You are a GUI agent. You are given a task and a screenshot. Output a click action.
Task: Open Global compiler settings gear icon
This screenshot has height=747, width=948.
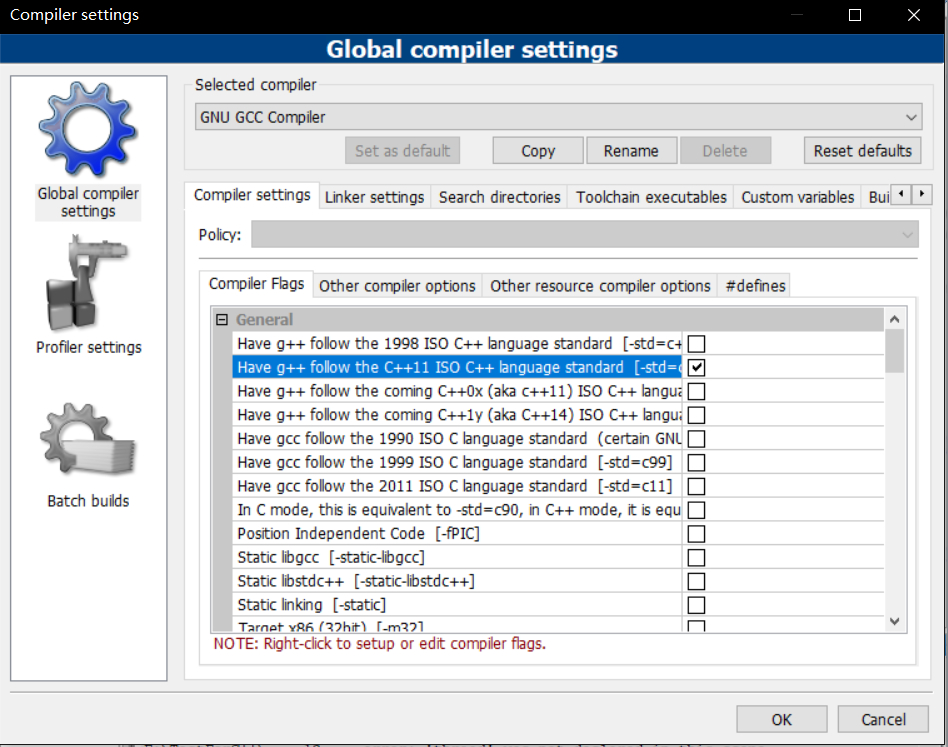[88, 129]
